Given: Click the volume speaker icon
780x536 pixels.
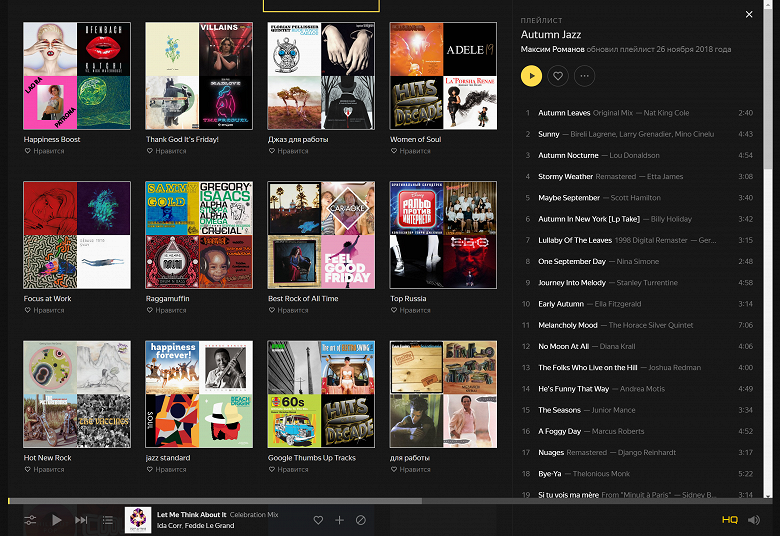Looking at the screenshot, I should click(x=754, y=520).
